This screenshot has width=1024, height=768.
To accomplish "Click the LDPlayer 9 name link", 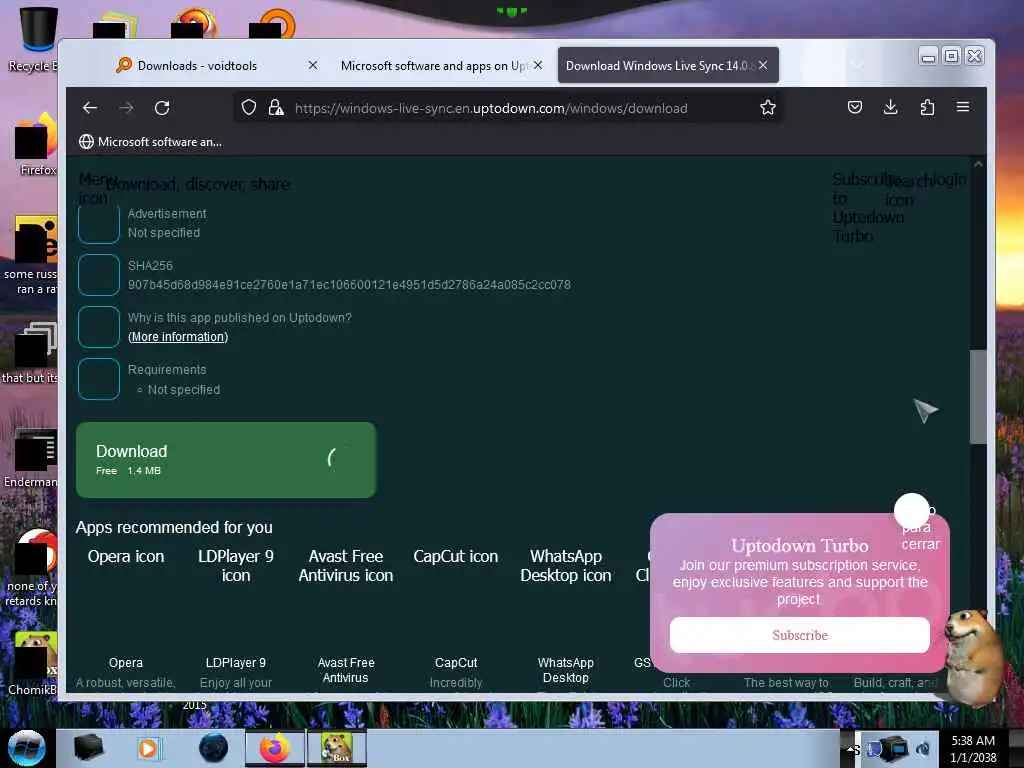I will 236,663.
